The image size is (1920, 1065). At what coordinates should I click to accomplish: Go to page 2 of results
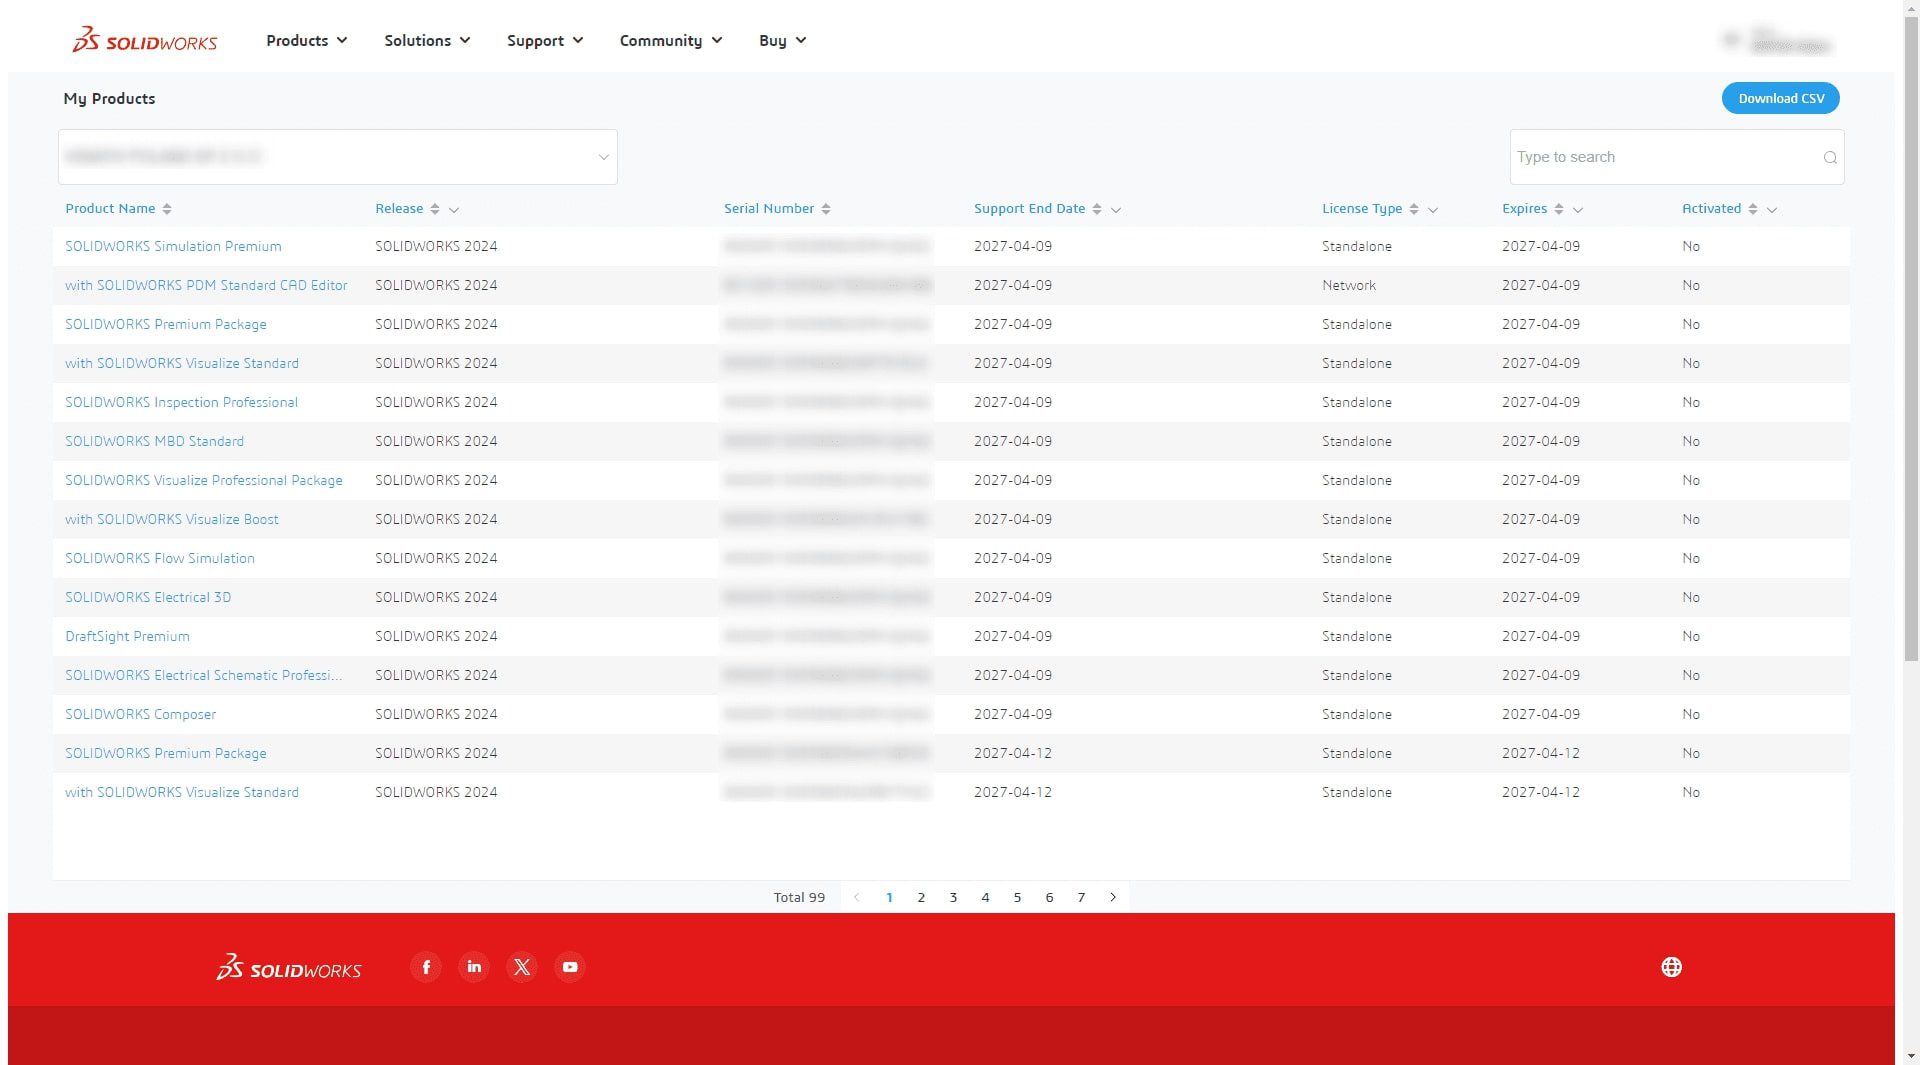(x=921, y=897)
